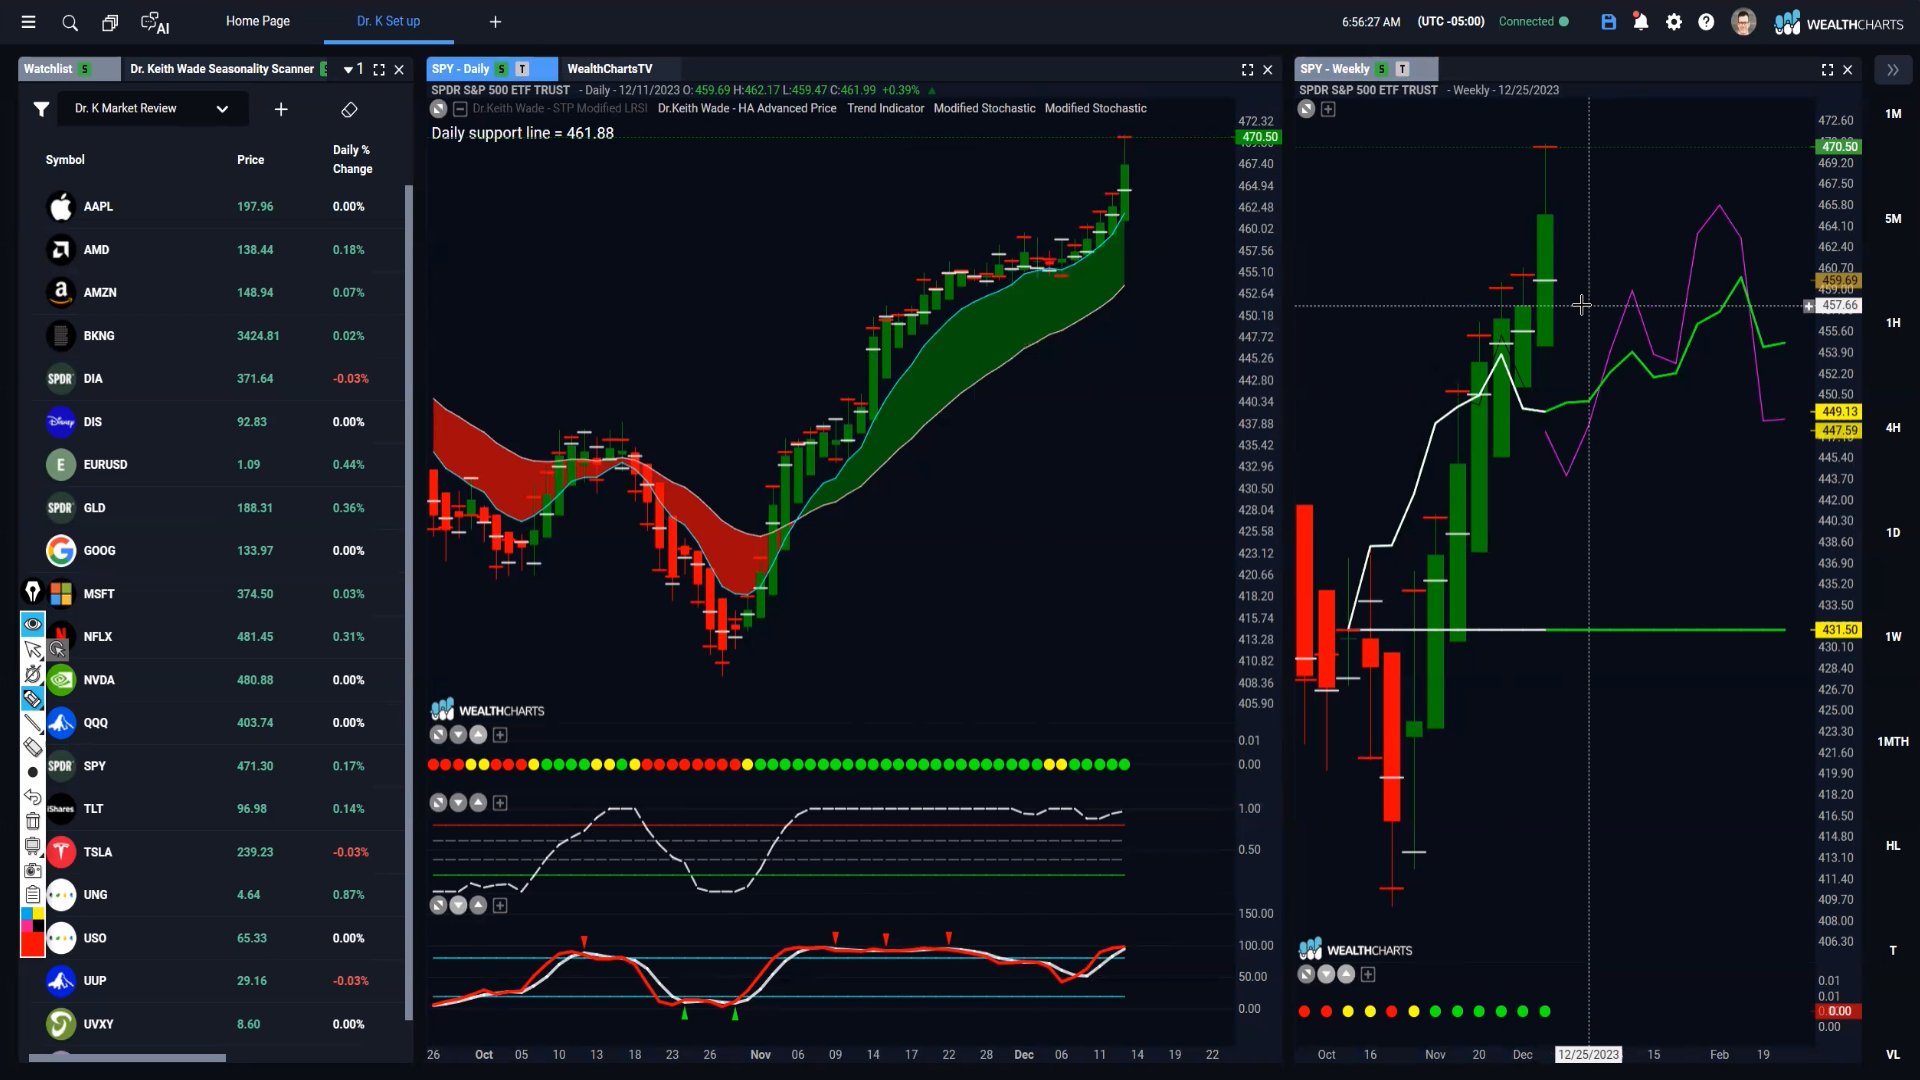The height and width of the screenshot is (1080, 1920).
Task: Toggle visibility of the Trend Indicator dots pane
Action: coord(438,735)
